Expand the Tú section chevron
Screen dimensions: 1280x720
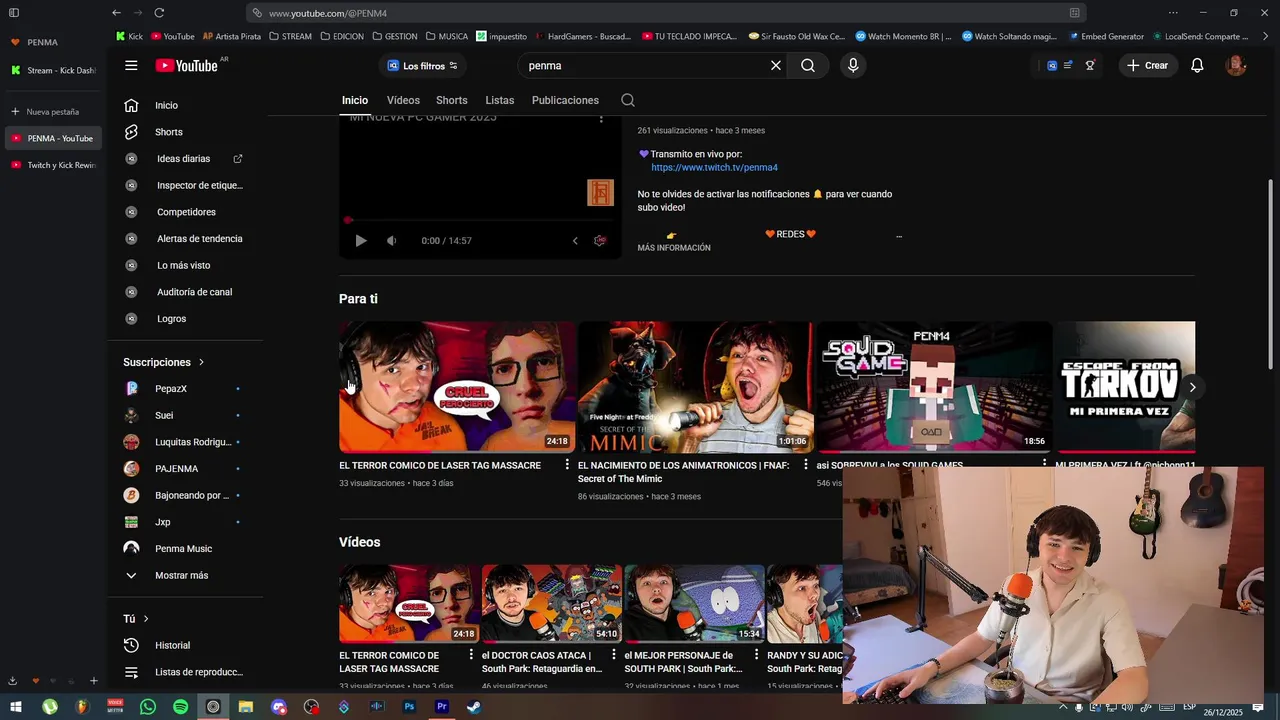tap(146, 619)
